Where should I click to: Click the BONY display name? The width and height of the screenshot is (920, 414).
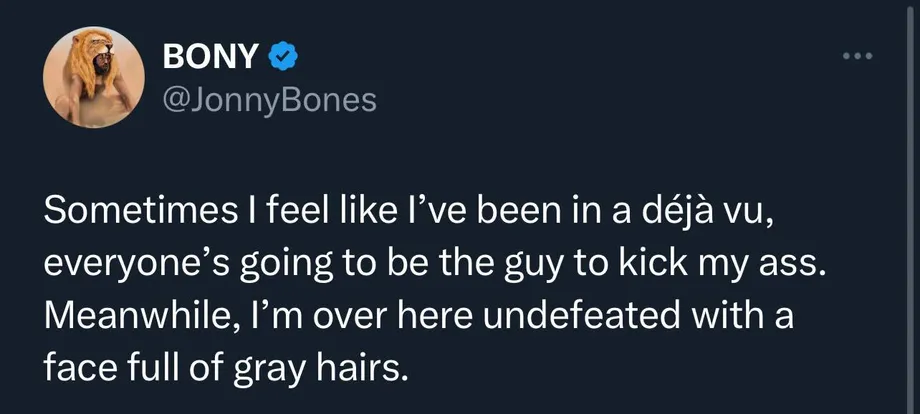(209, 56)
